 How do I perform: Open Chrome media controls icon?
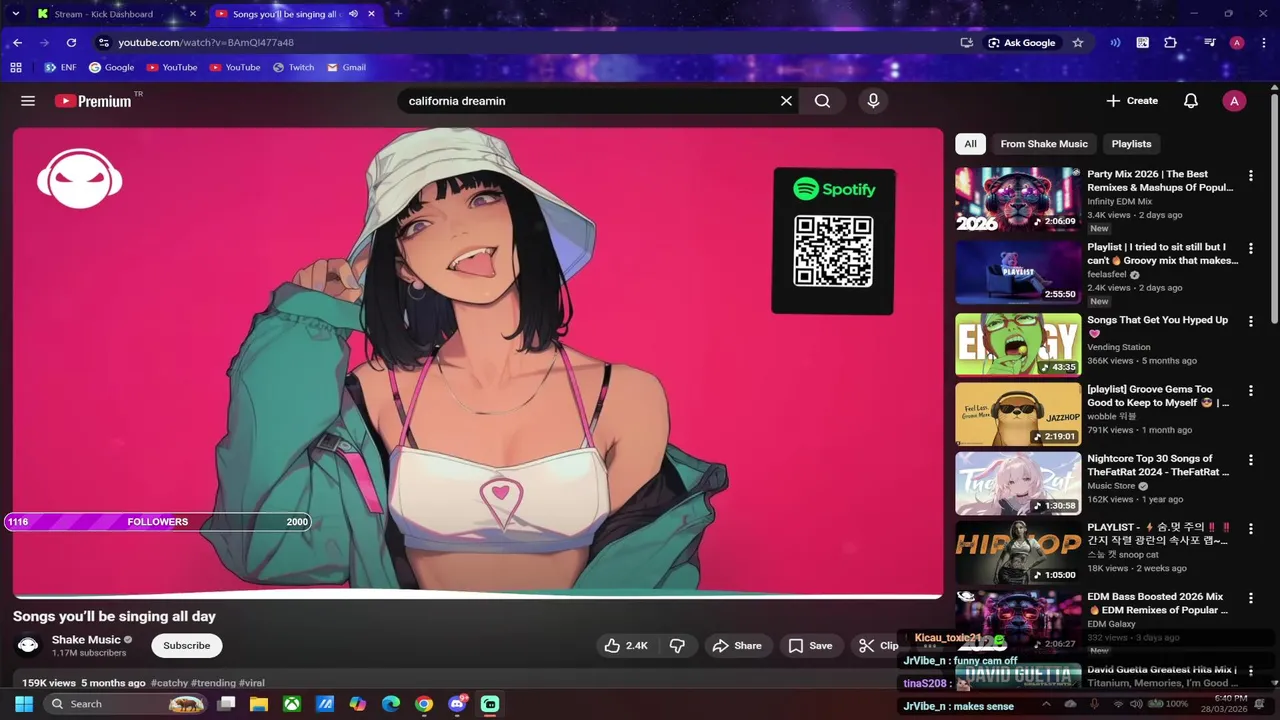click(x=1209, y=43)
